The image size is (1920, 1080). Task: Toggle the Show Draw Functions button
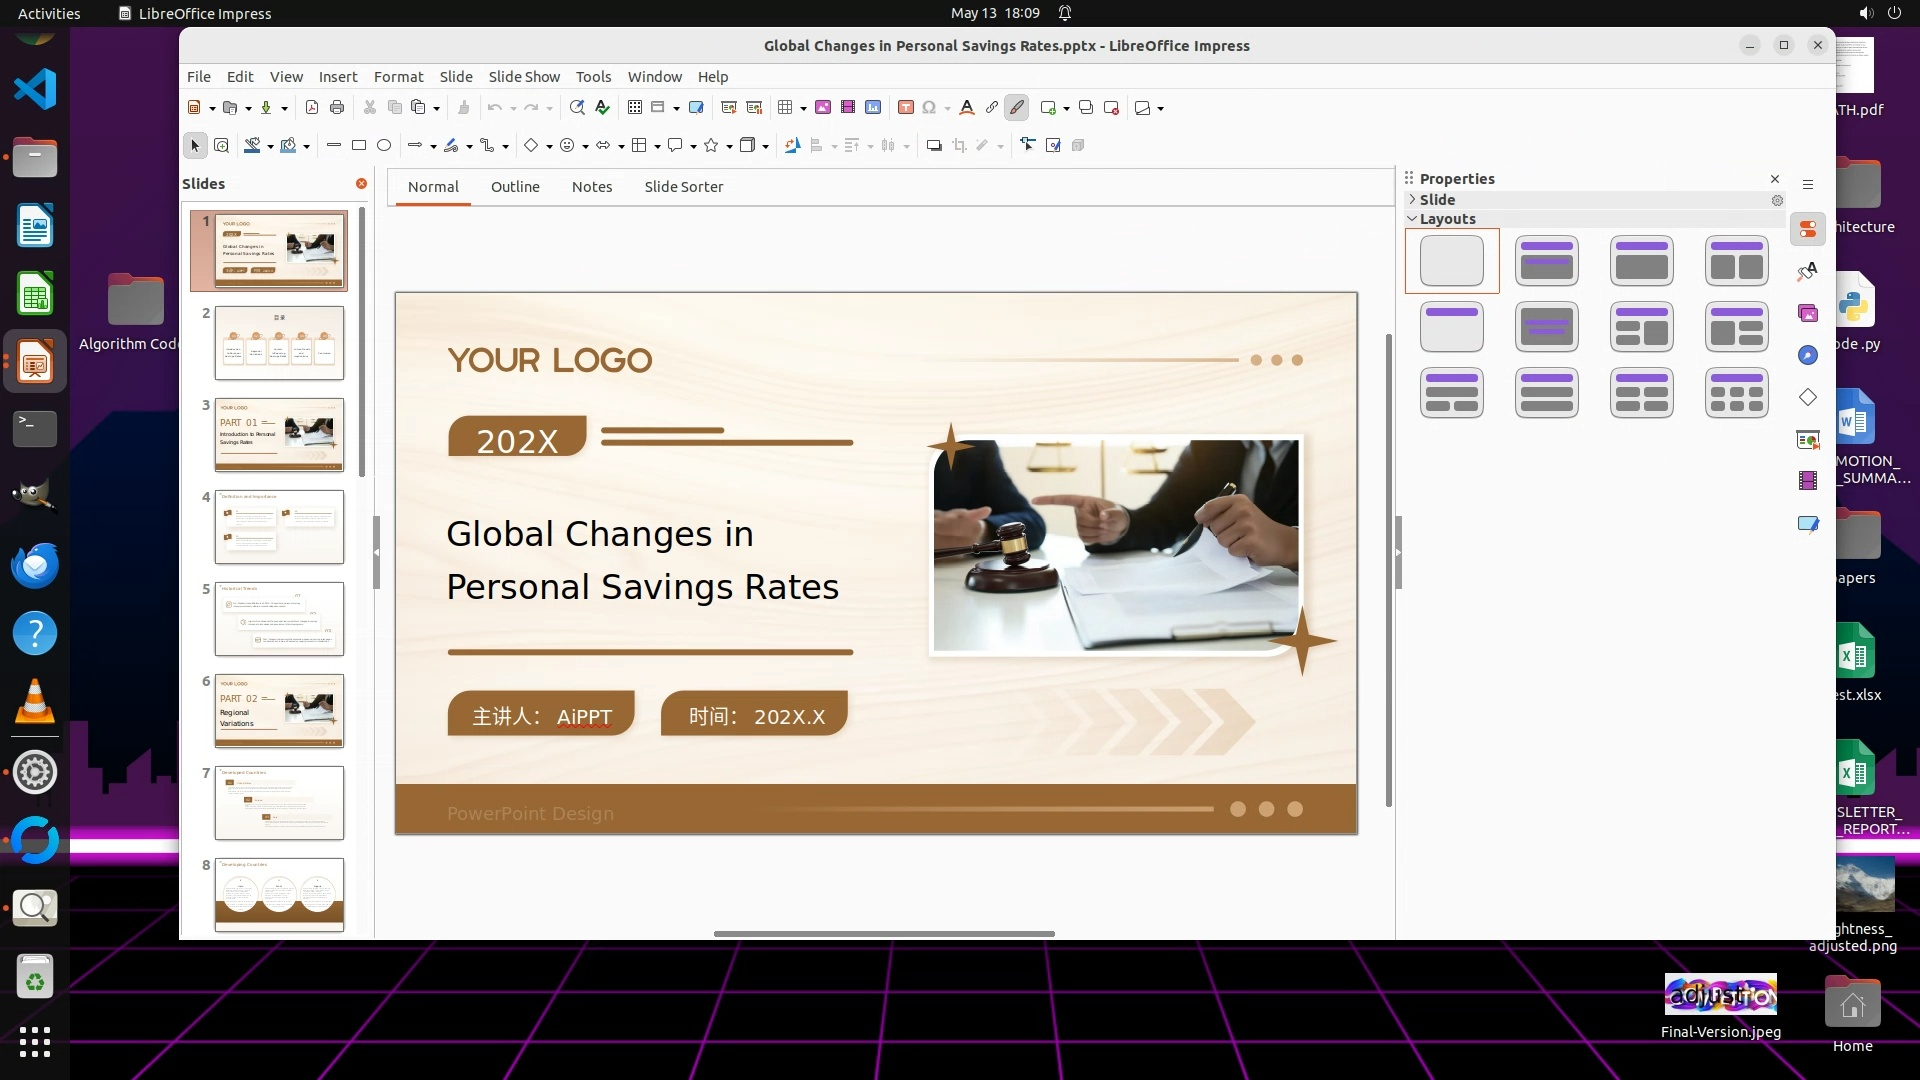point(1017,108)
